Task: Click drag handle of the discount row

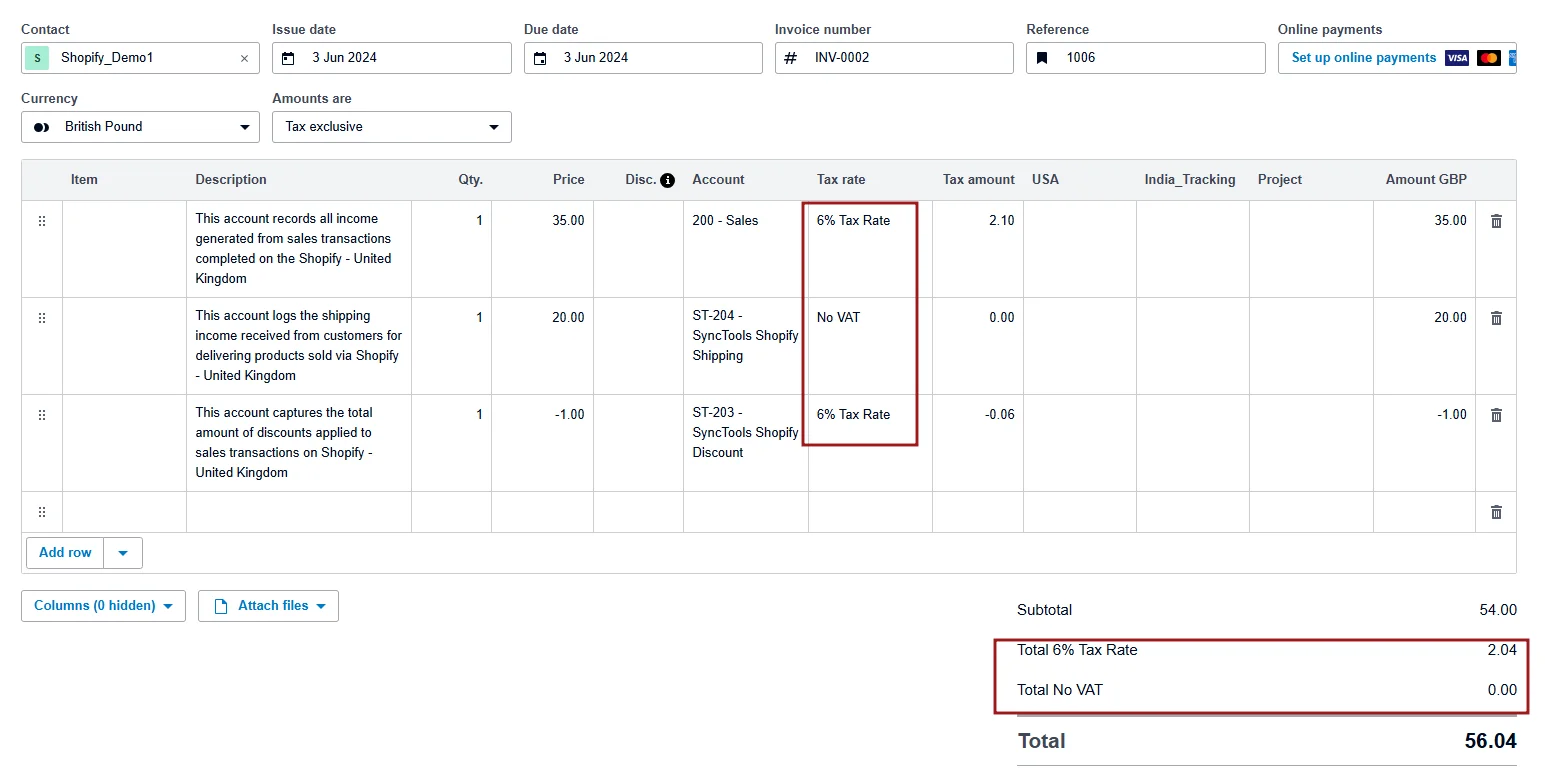Action: (42, 415)
